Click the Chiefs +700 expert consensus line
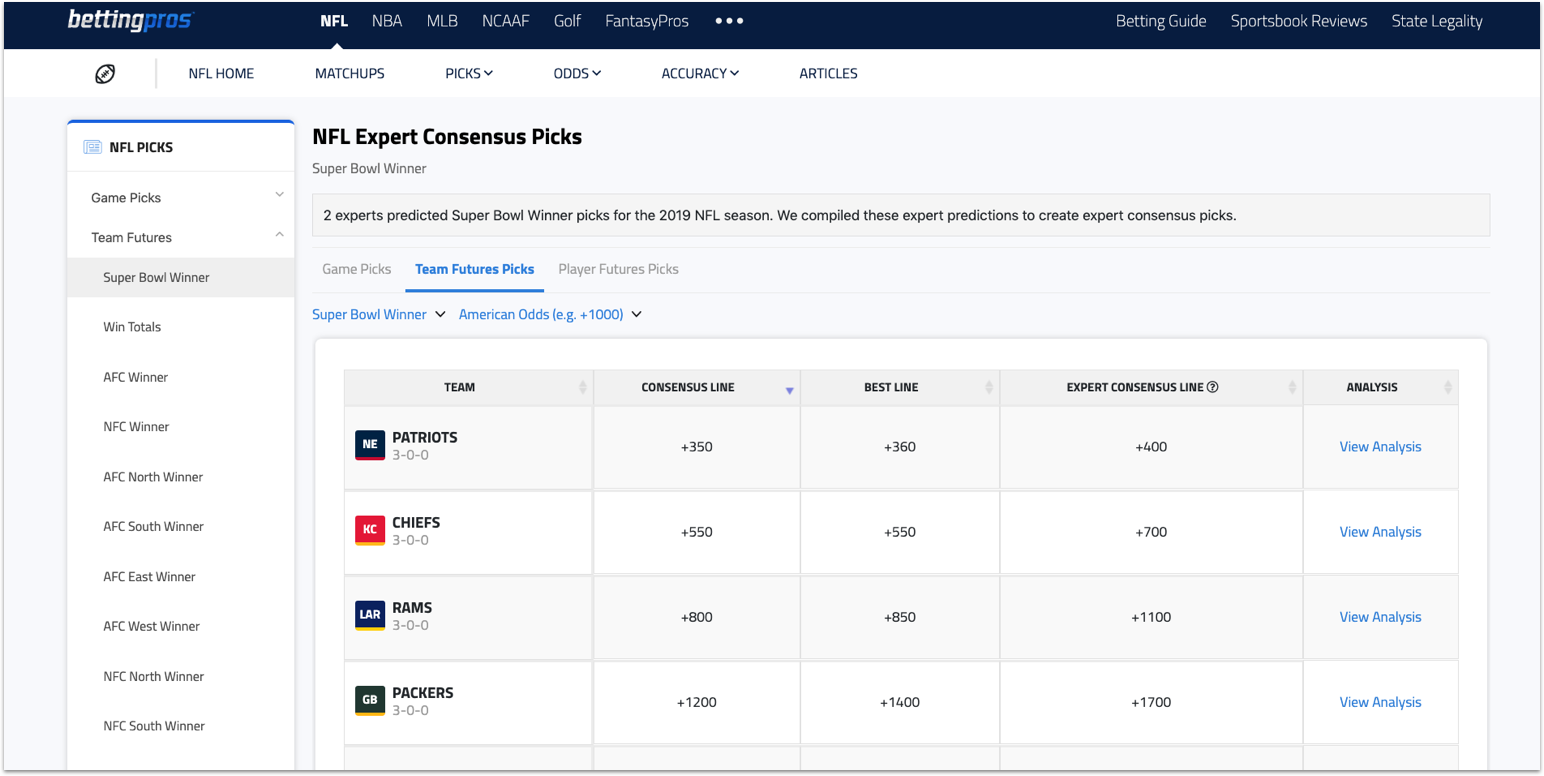Viewport: 1544px width, 776px height. 1151,532
